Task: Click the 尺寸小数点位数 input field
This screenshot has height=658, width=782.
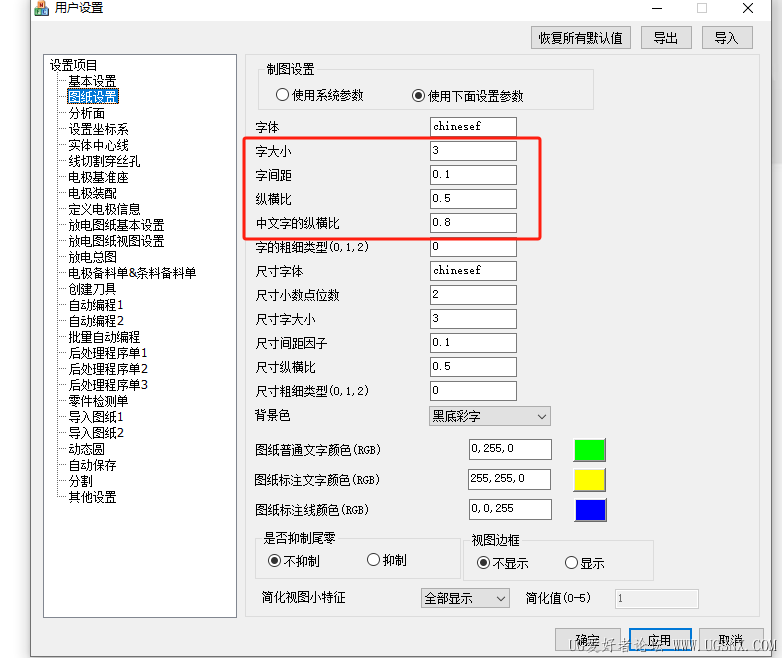Action: pos(473,294)
